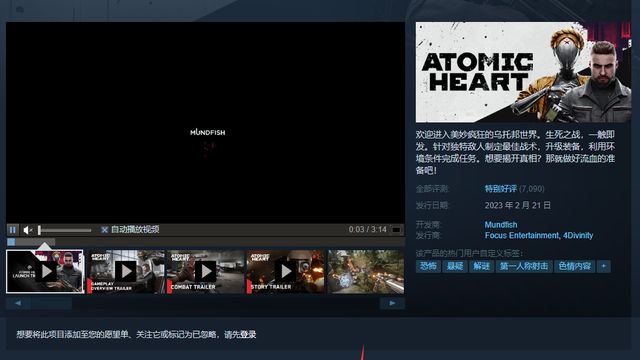Click the video playback area

click(205, 122)
